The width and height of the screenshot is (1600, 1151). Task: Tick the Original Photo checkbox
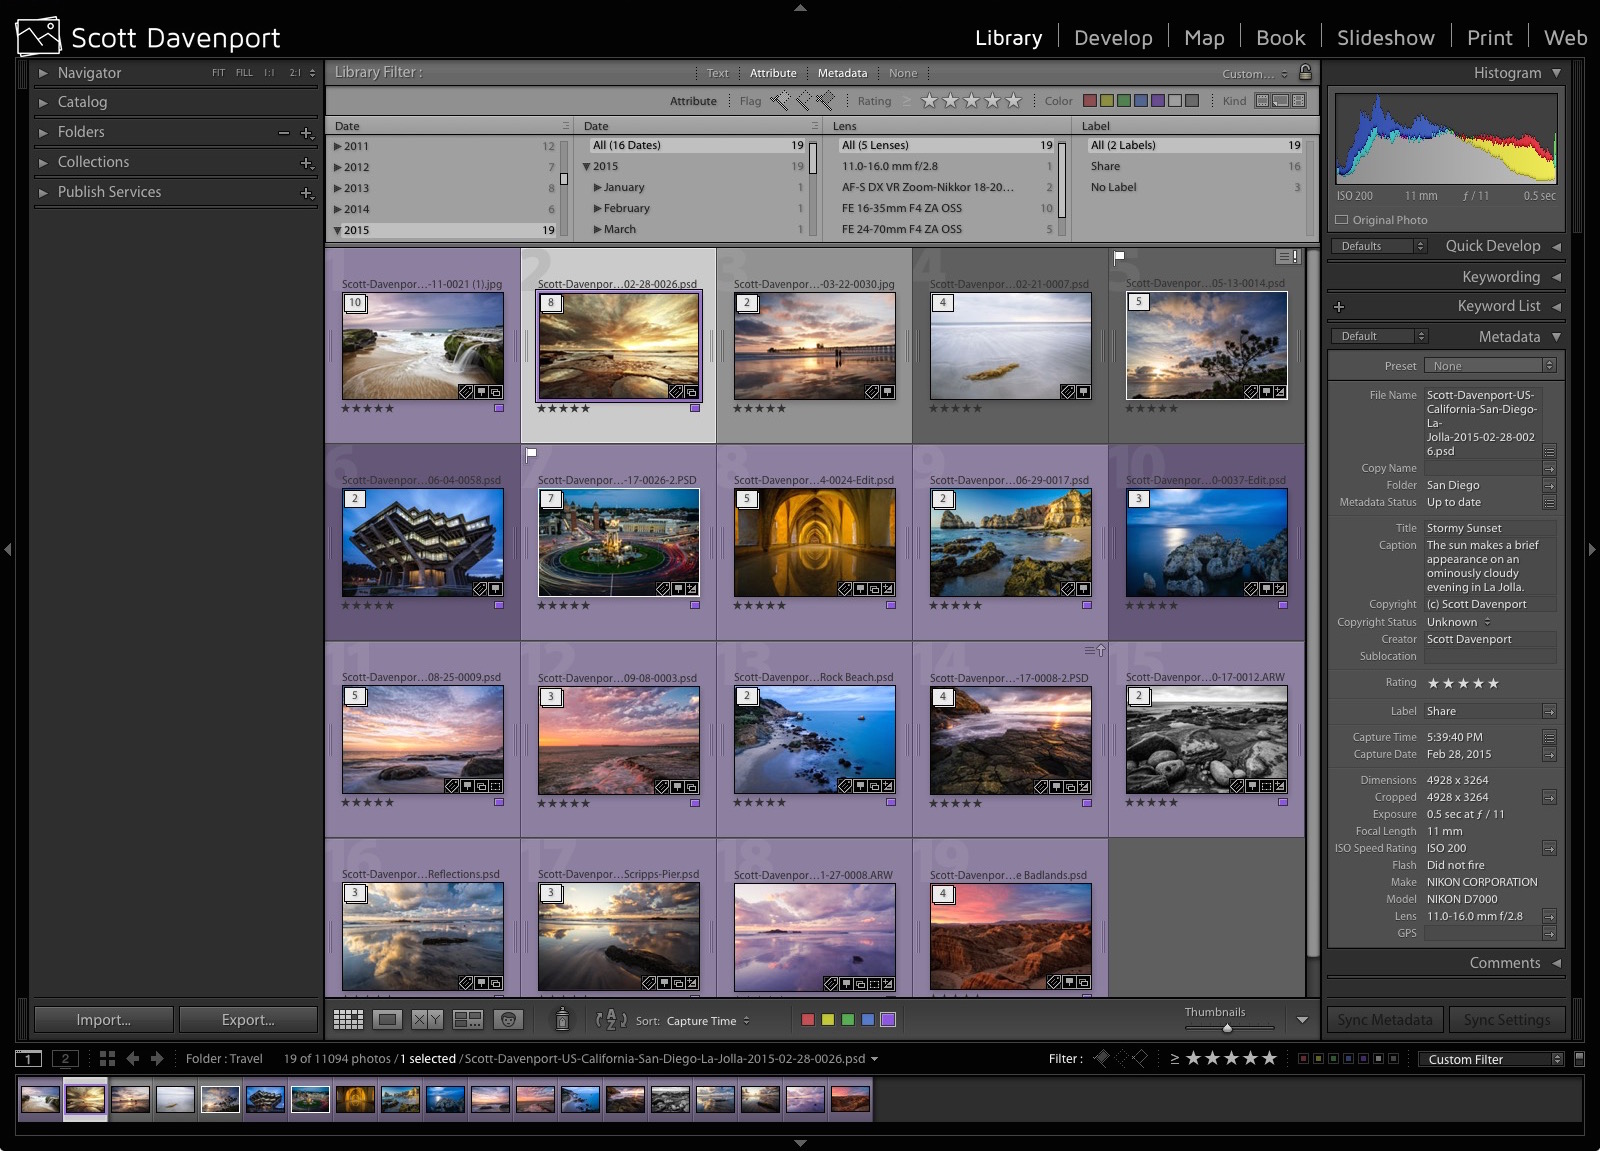coord(1342,220)
